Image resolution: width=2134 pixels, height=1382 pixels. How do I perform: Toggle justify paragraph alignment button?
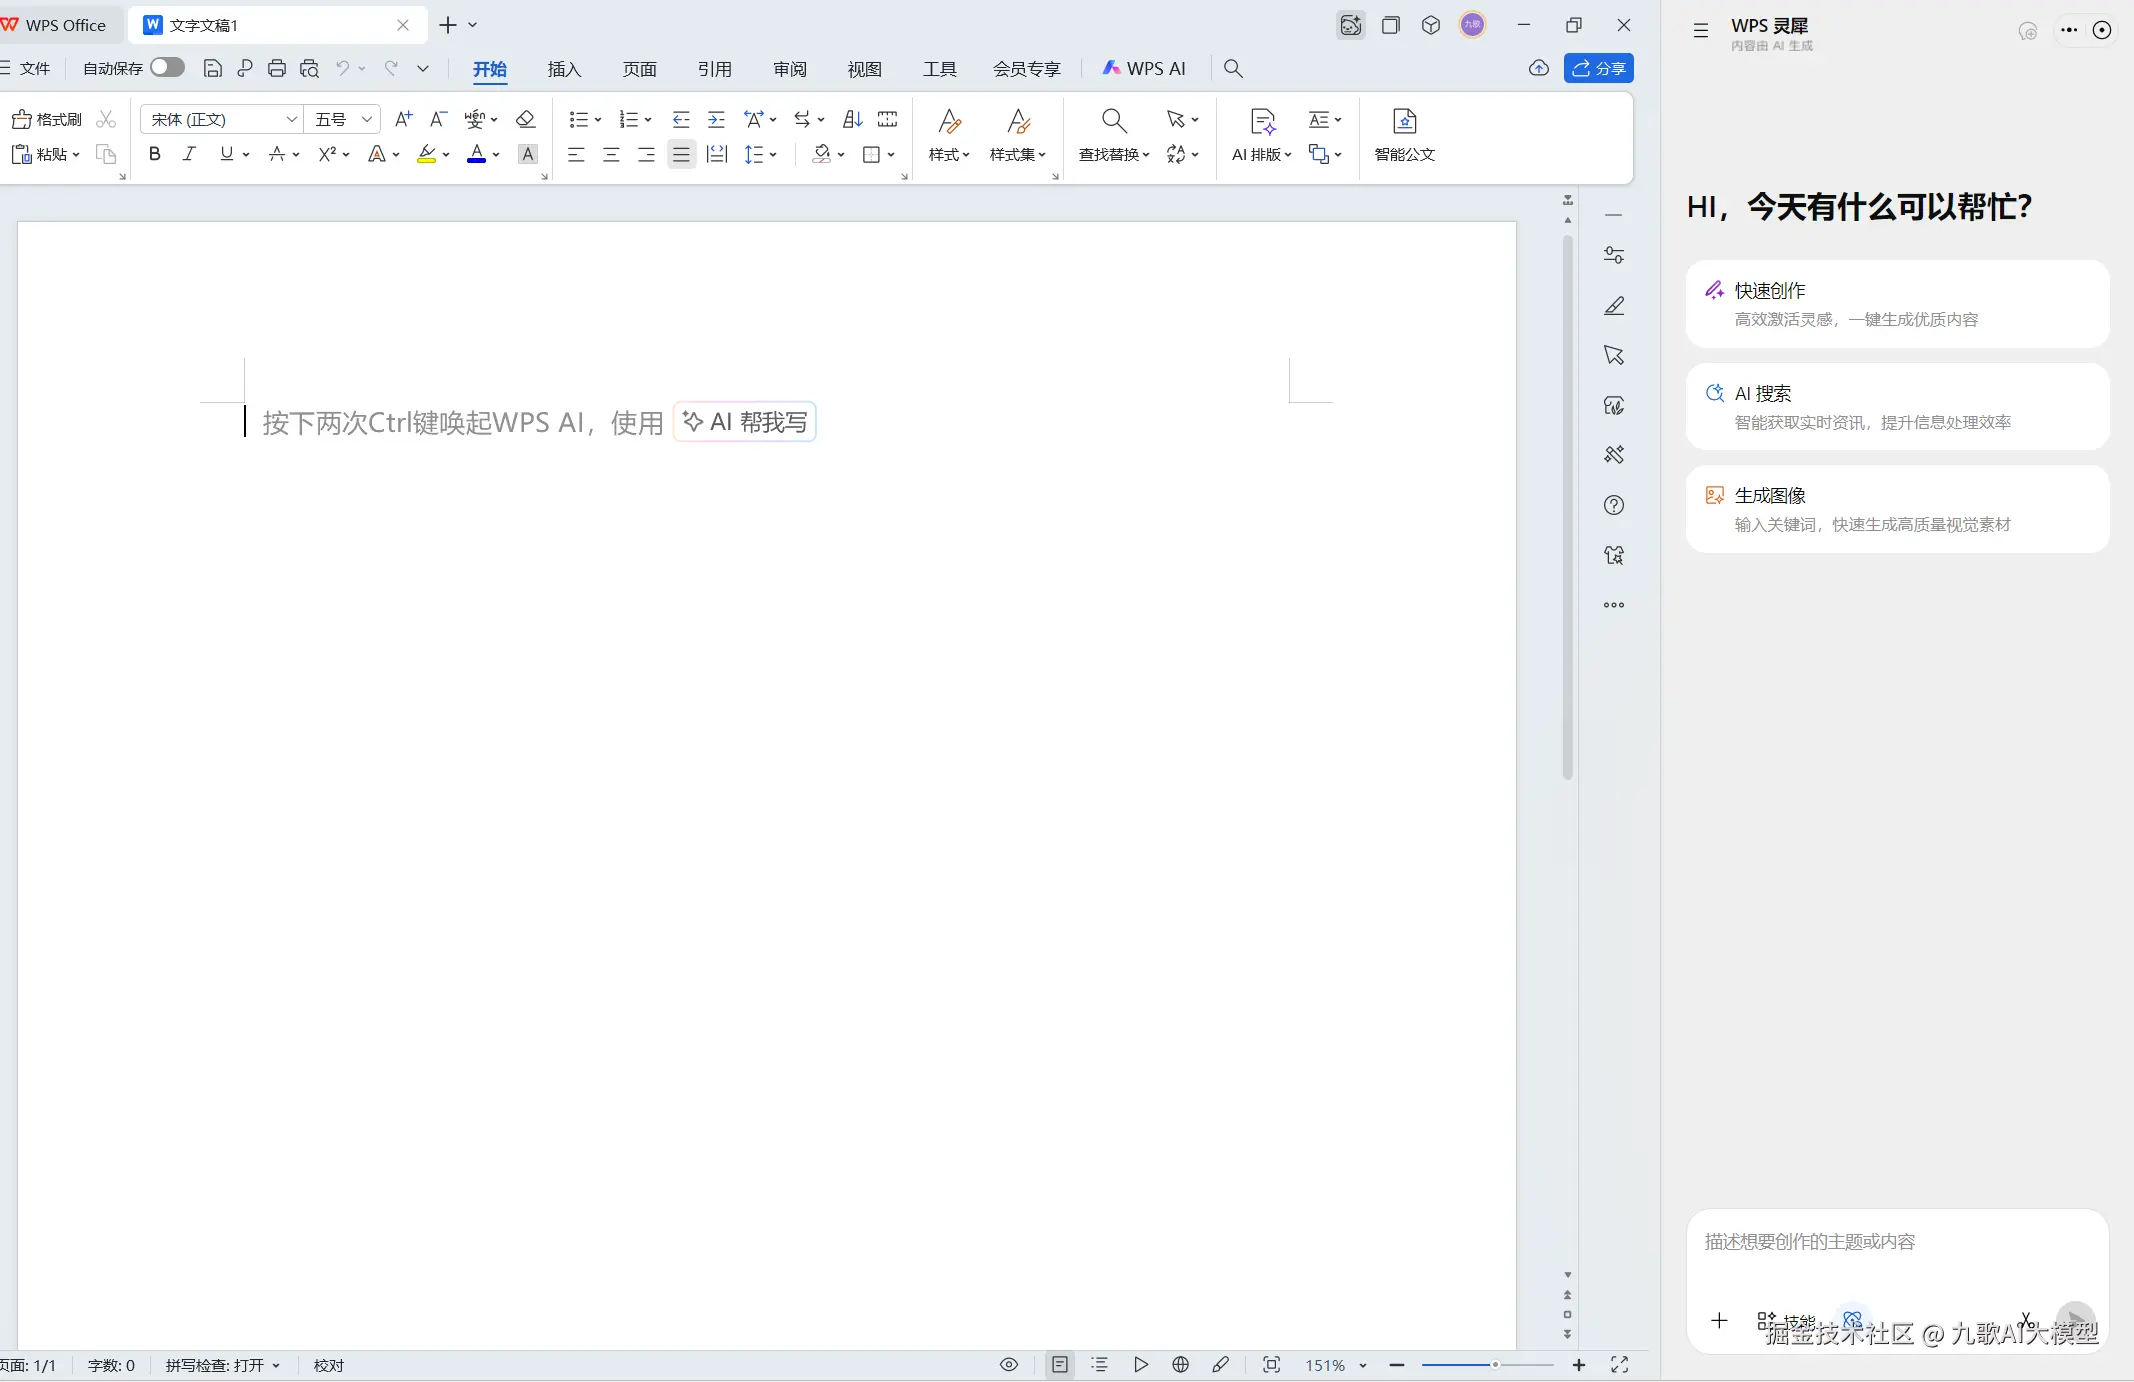pyautogui.click(x=681, y=155)
